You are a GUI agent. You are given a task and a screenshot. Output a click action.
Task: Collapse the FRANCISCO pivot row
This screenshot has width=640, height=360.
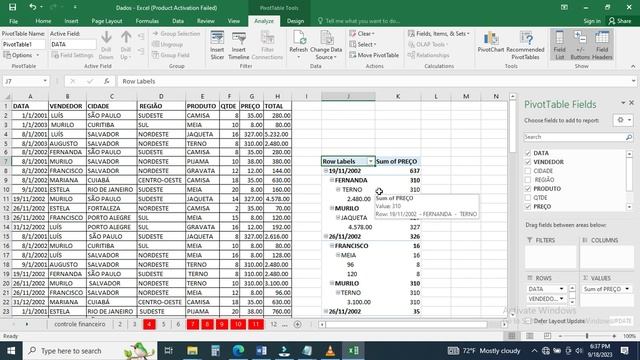coord(332,246)
